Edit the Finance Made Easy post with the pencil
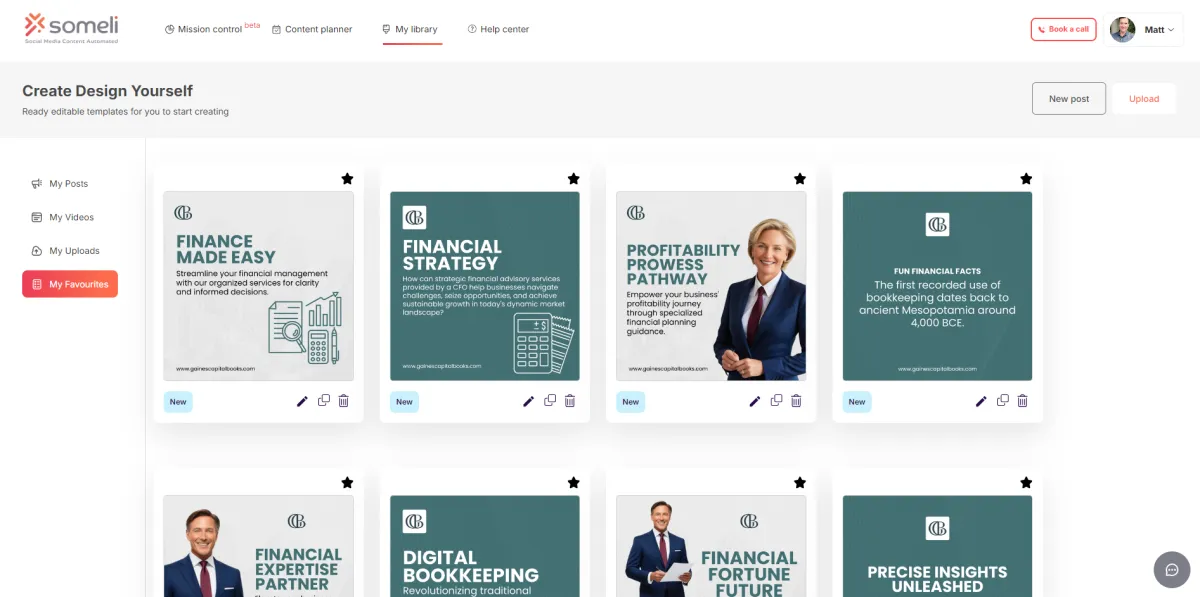The image size is (1200, 597). pos(302,401)
